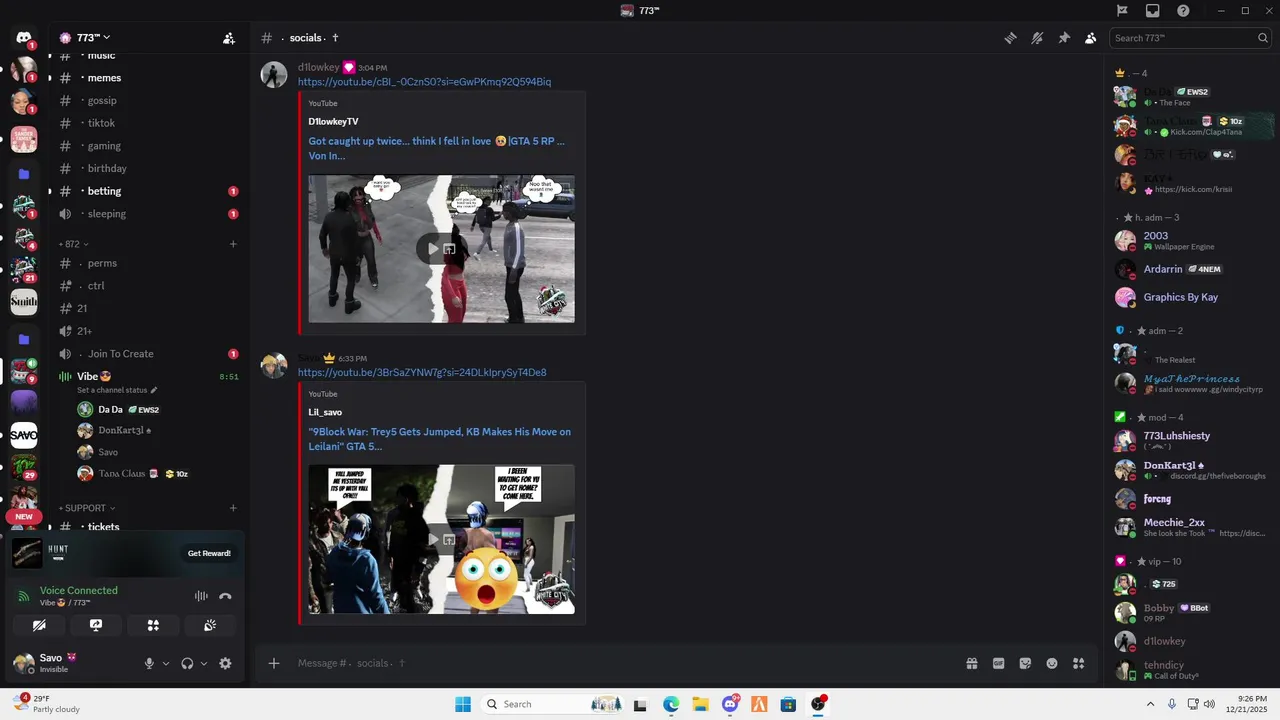Collapse the 872 channel category
The image size is (1280, 720).
point(73,244)
